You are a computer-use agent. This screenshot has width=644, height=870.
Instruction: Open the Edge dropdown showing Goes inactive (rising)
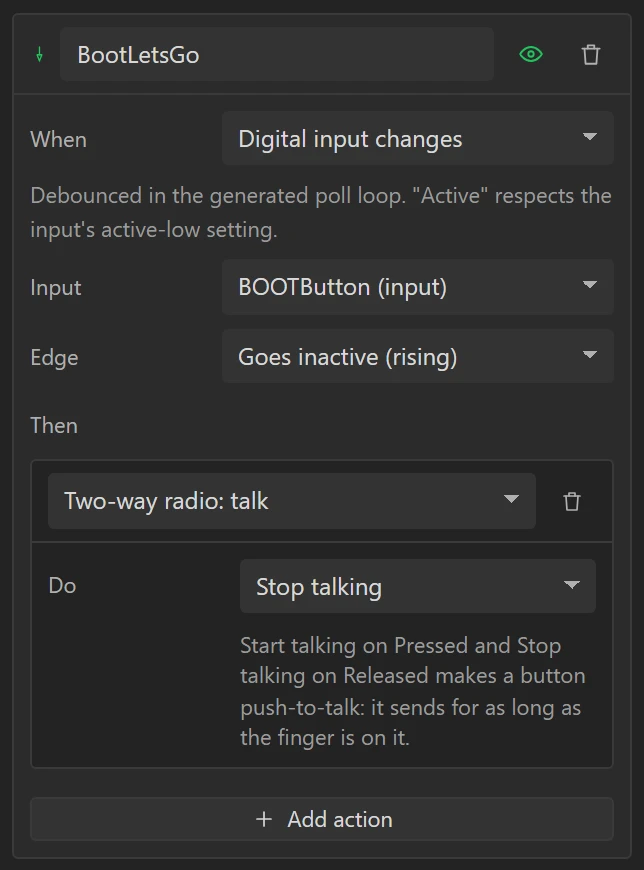[x=418, y=356]
